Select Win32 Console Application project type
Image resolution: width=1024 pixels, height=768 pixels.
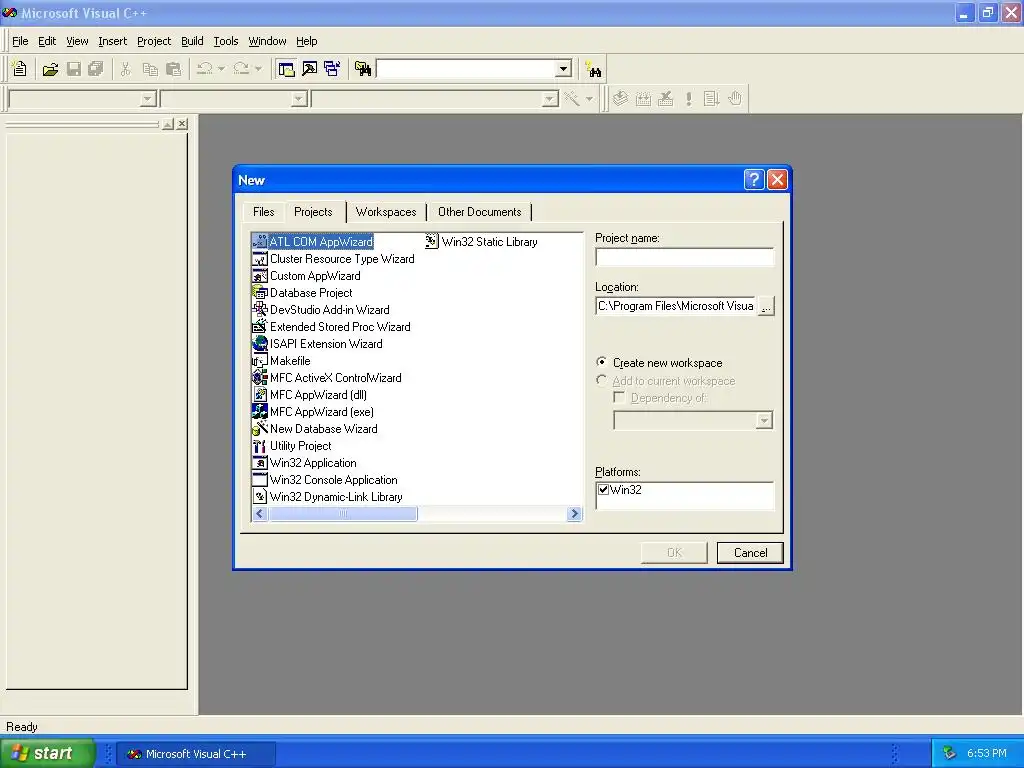[325, 479]
